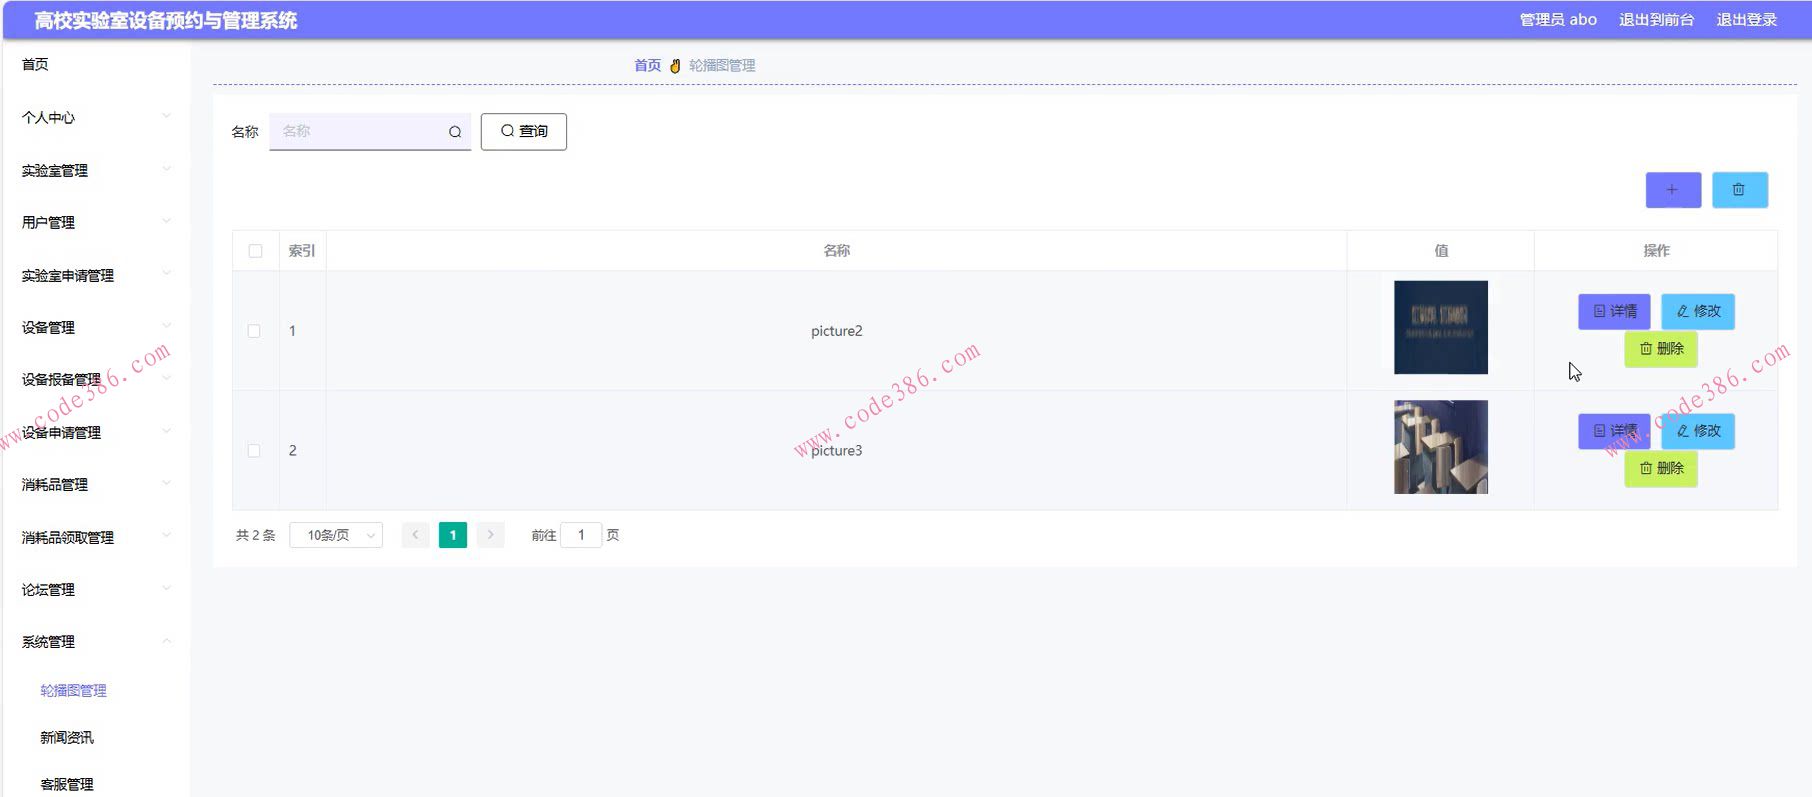Check the checkbox for the picture2 row
Screen dimensions: 1812x797
pos(254,331)
